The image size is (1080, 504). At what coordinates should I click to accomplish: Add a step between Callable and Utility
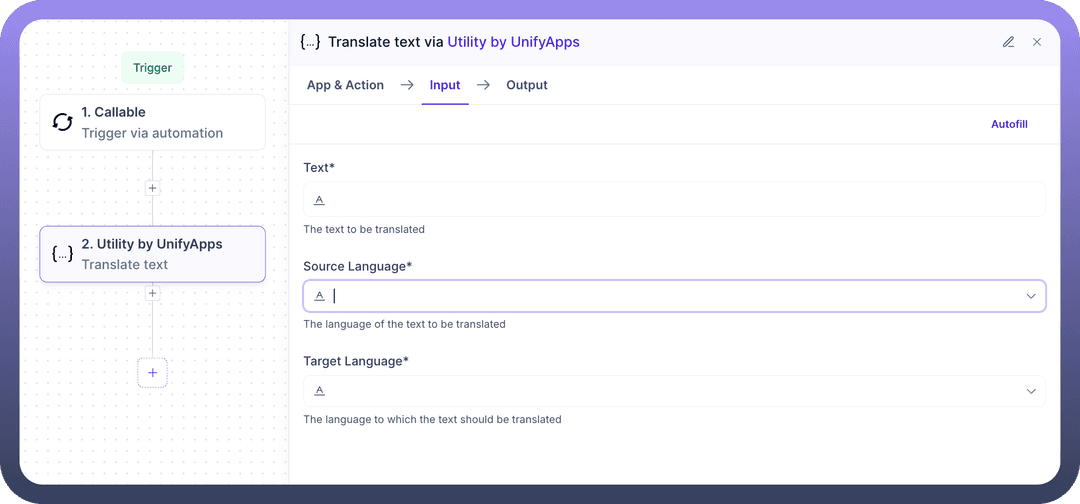click(152, 188)
